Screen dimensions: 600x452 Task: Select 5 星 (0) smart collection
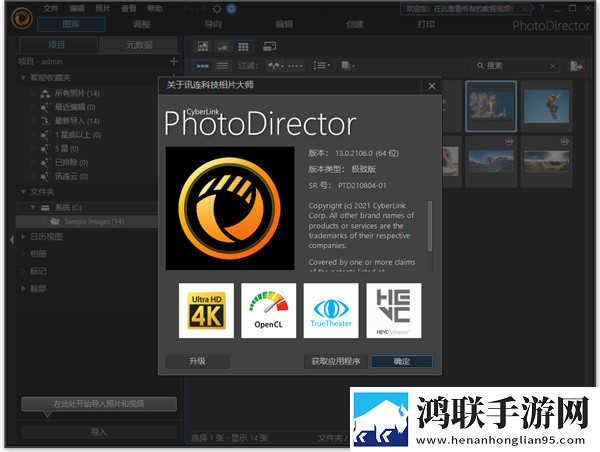tap(67, 149)
